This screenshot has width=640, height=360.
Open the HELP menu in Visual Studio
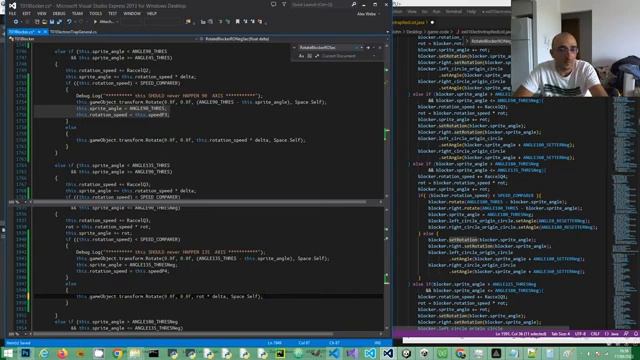(152, 13)
